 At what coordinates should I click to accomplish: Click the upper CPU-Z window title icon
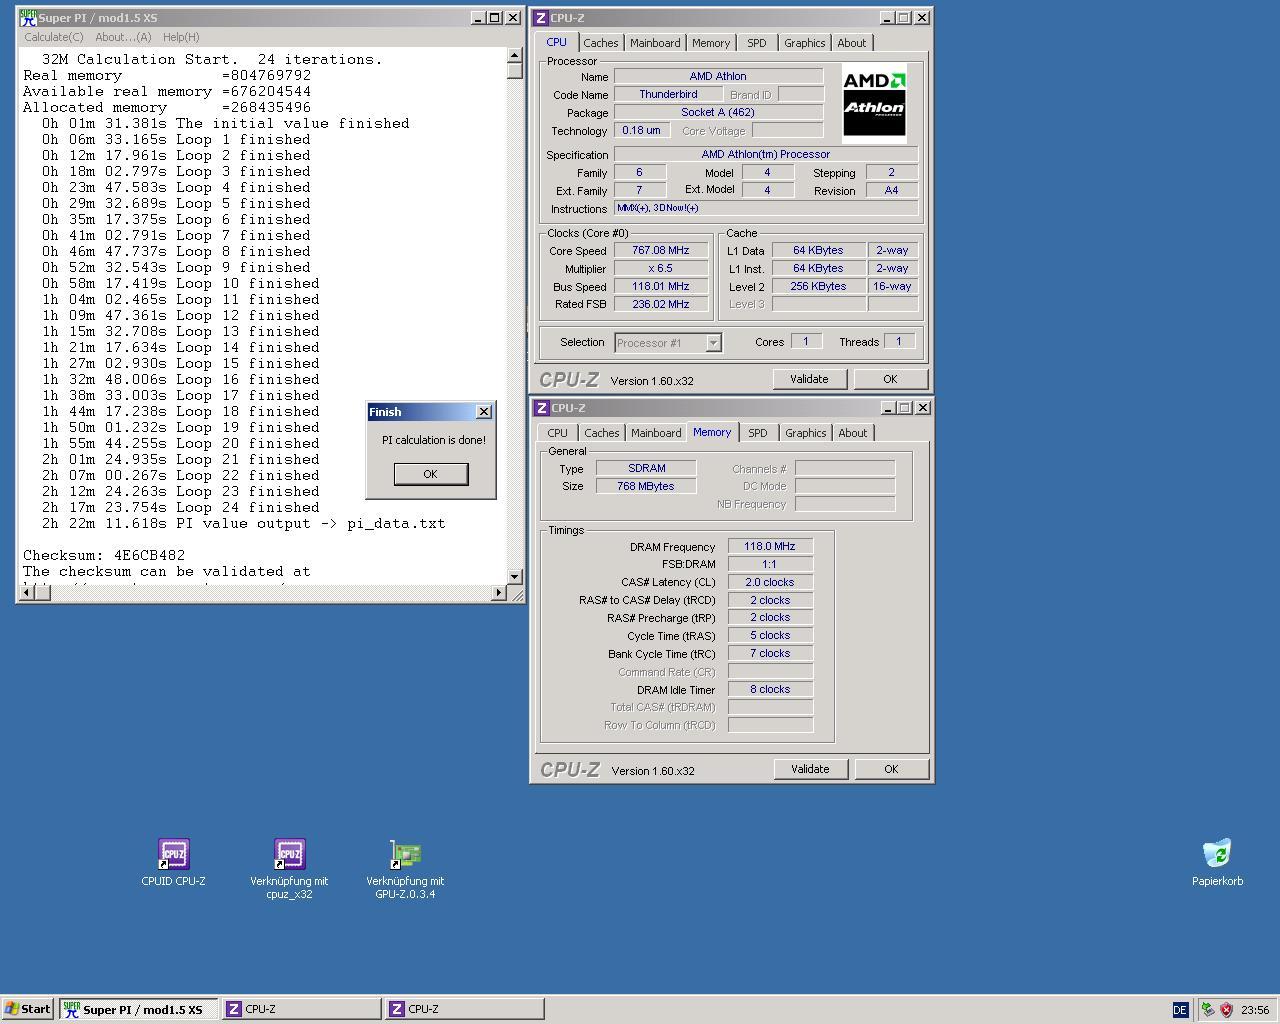(x=541, y=18)
